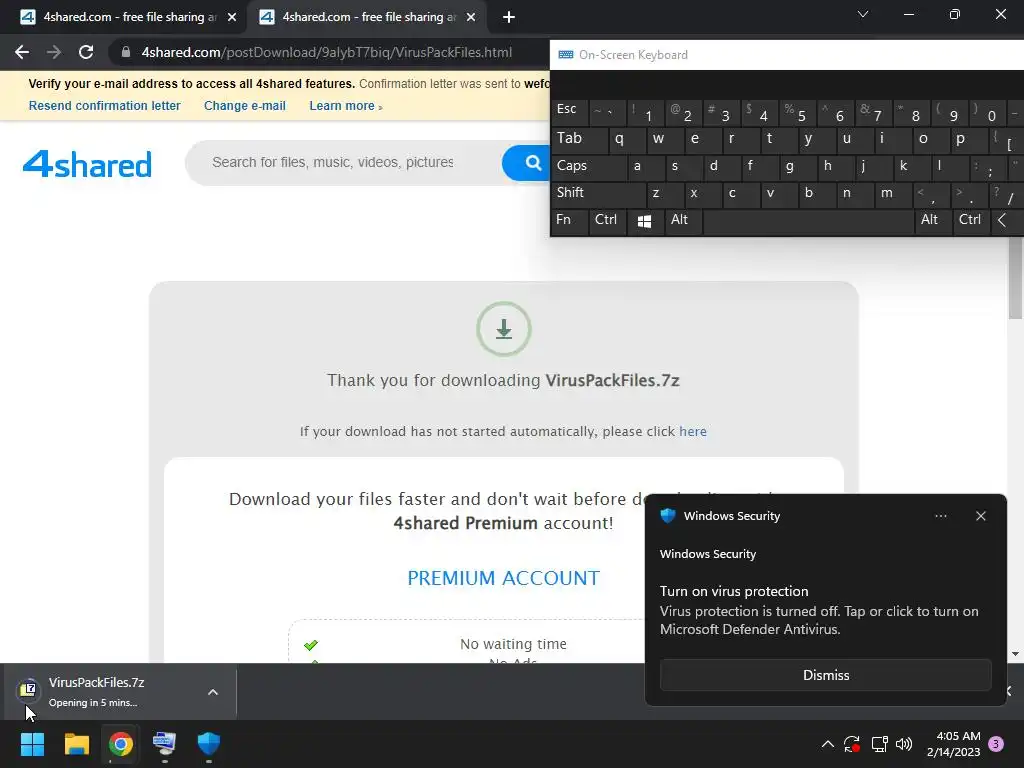Select the second 4shared.com tab
Screen dimensions: 1024x768
pos(366,17)
